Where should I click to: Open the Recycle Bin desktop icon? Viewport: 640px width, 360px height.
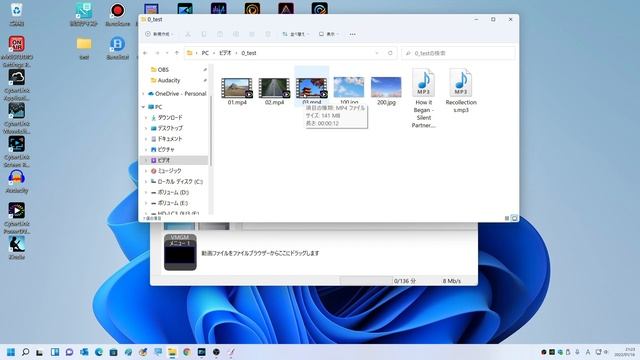pyautogui.click(x=17, y=13)
